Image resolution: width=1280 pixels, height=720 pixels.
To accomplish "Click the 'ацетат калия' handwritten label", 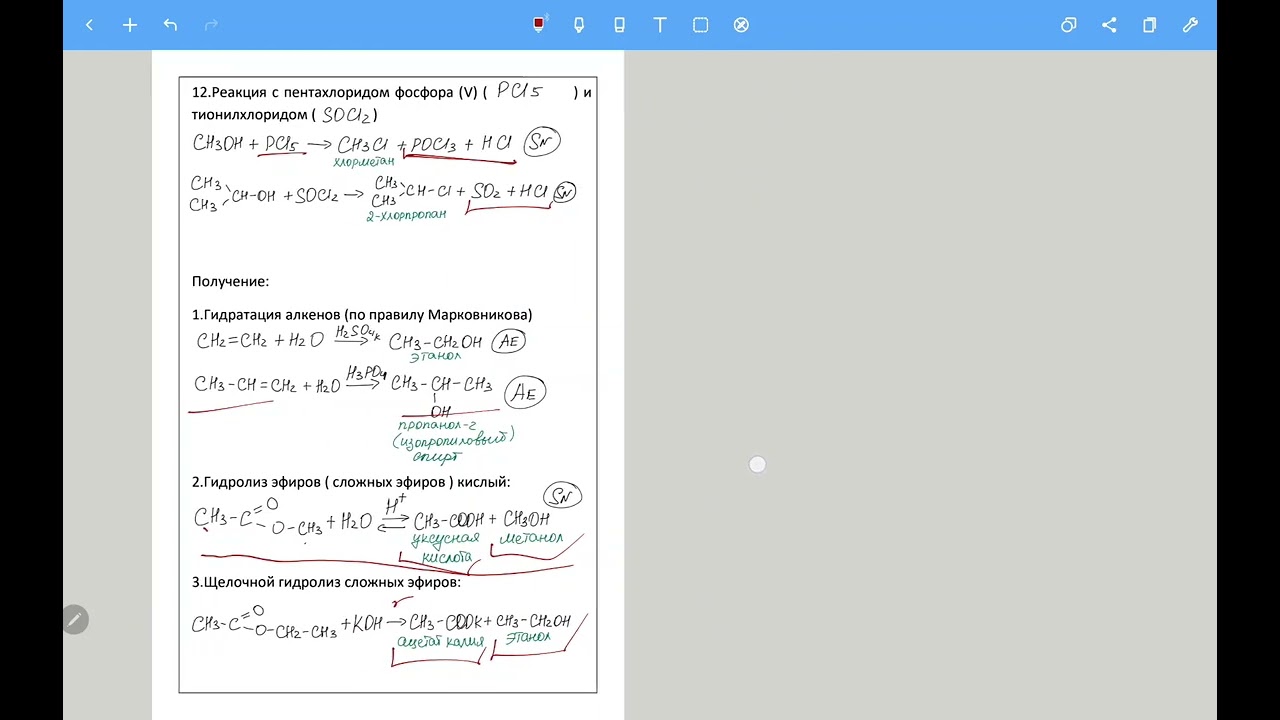I will click(440, 641).
